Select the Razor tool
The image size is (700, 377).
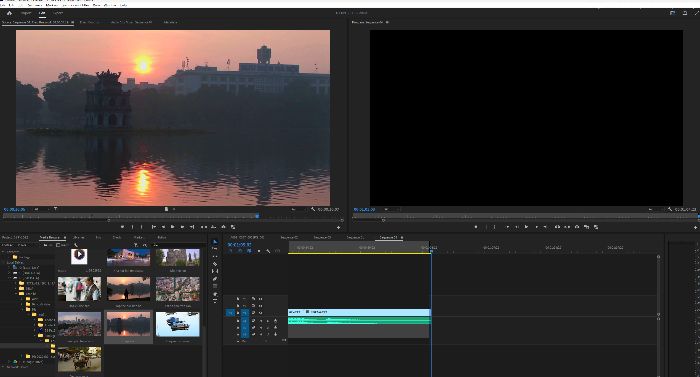click(x=215, y=264)
